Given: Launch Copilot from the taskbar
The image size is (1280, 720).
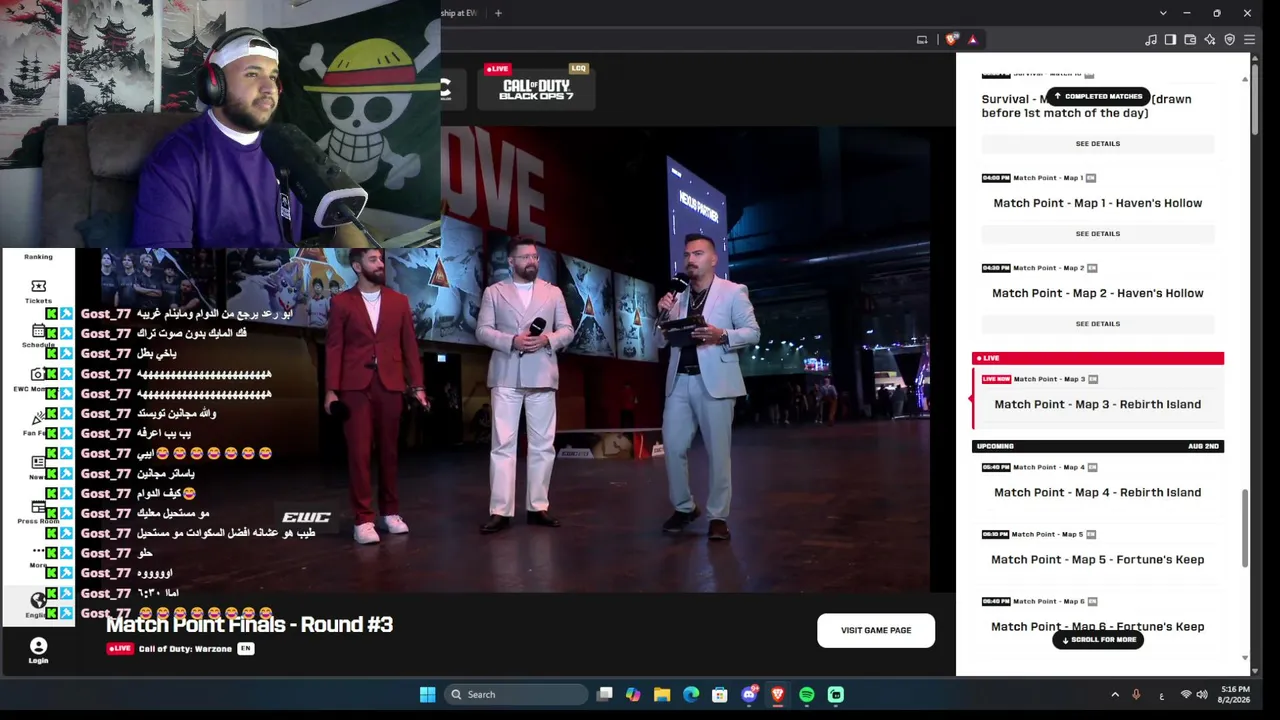Looking at the screenshot, I should pos(633,695).
